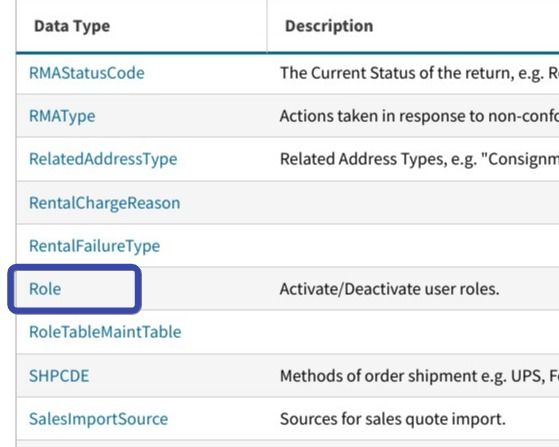Screen dimensions: 559x447
Task: Open the RoleTableMaintTable link
Action: tap(105, 332)
